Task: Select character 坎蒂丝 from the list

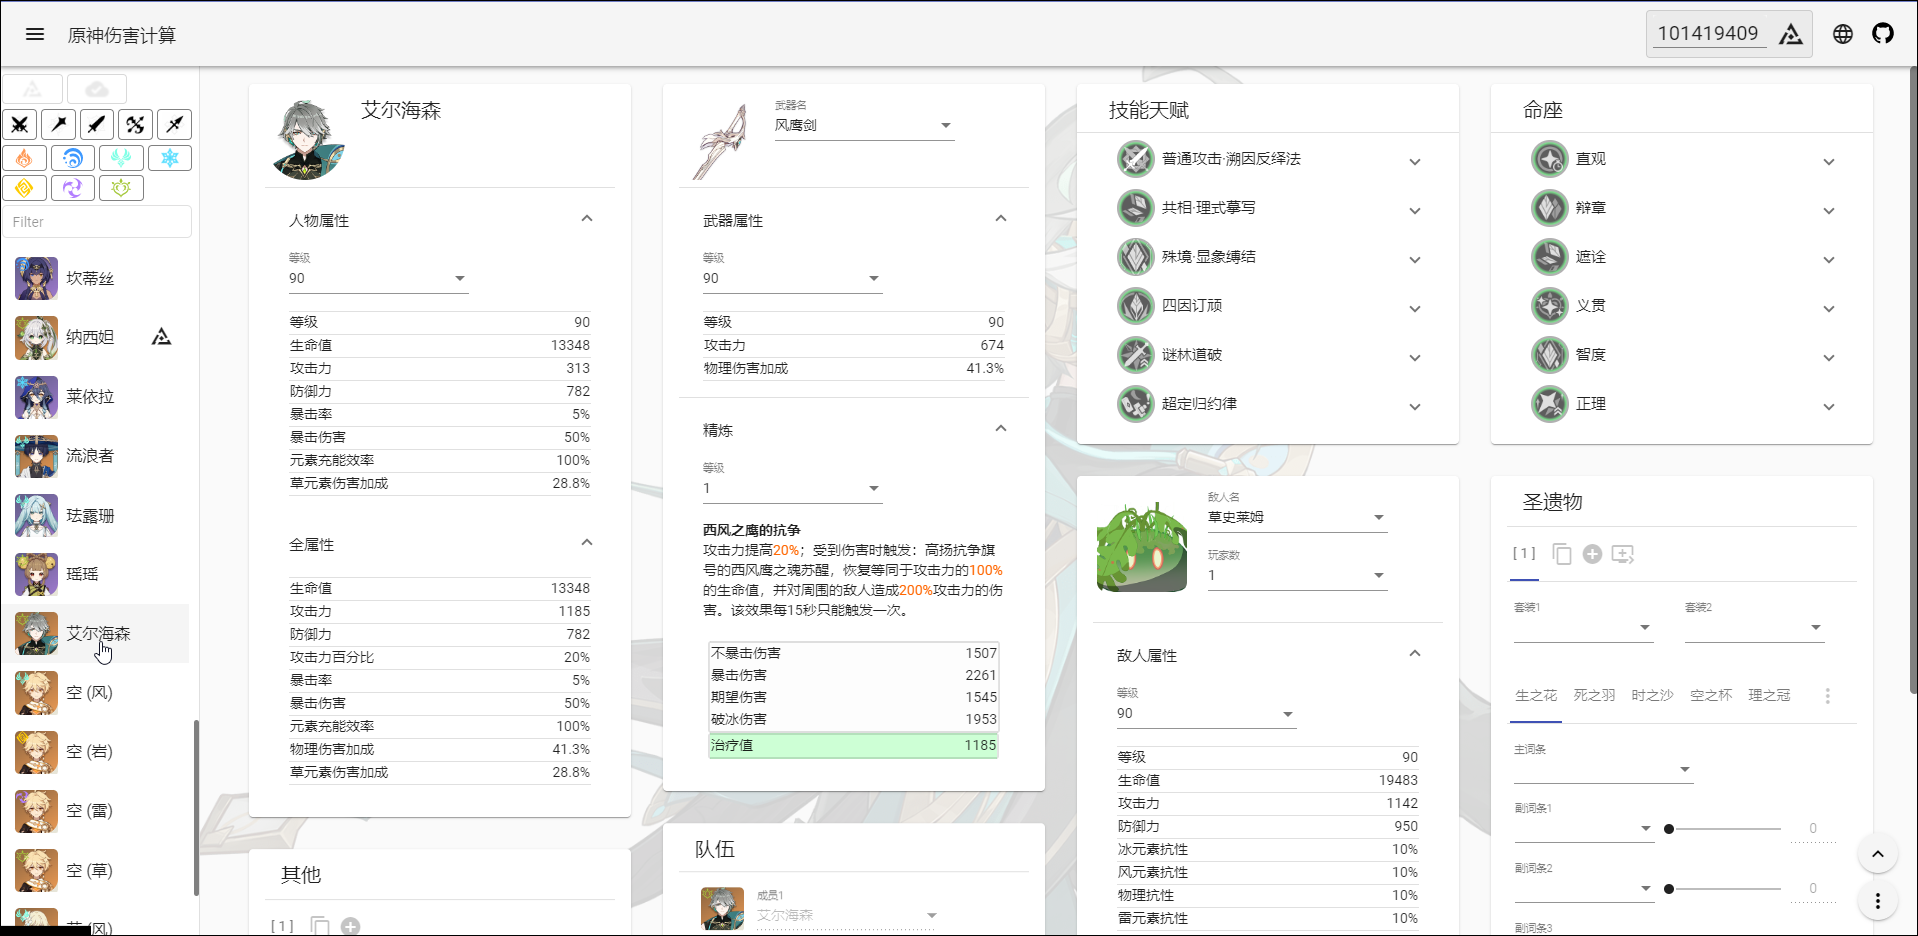Action: click(95, 279)
